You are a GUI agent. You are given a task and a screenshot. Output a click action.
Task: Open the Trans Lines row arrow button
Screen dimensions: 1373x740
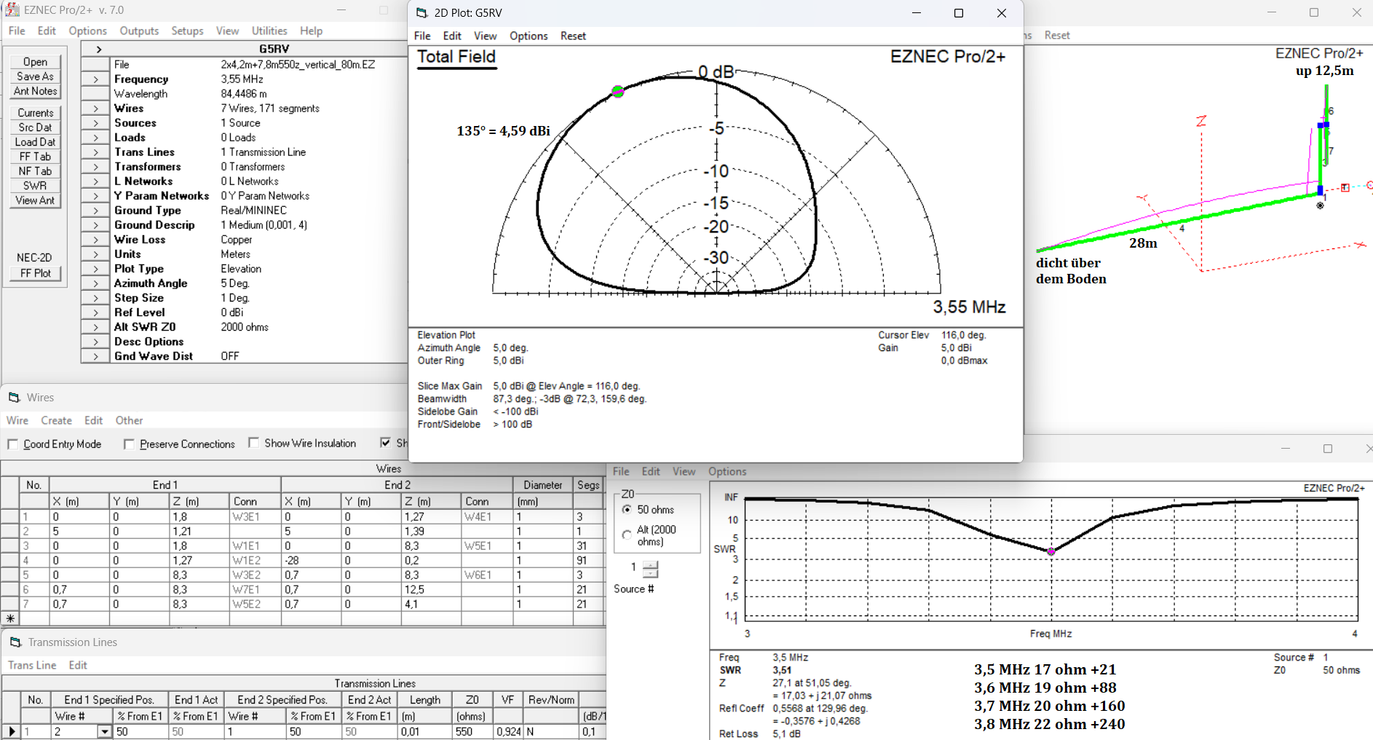point(96,152)
